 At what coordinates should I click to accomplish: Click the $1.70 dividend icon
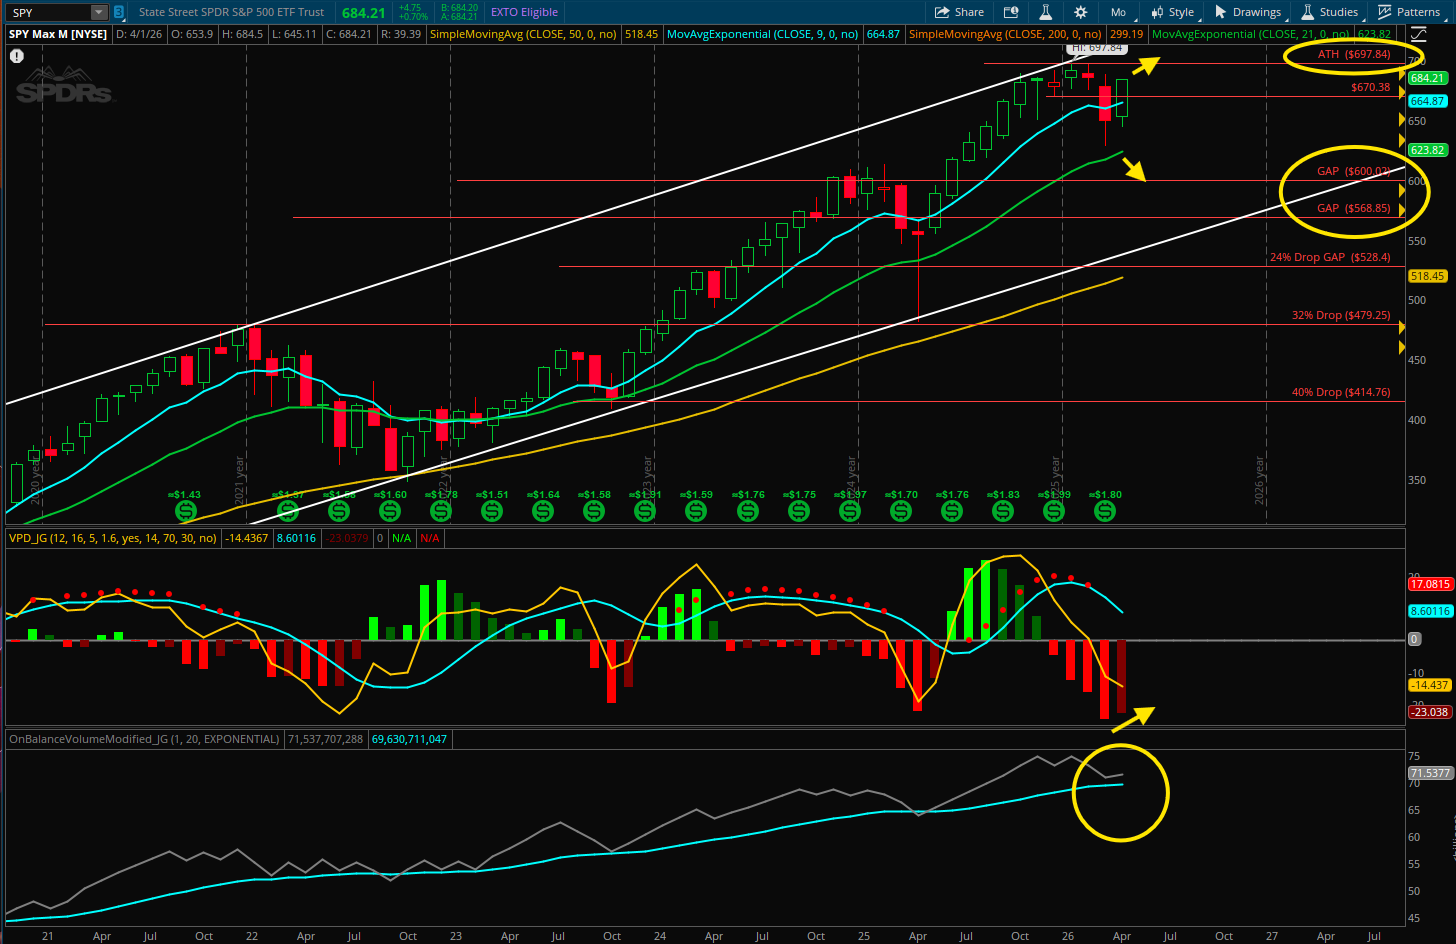[x=901, y=511]
